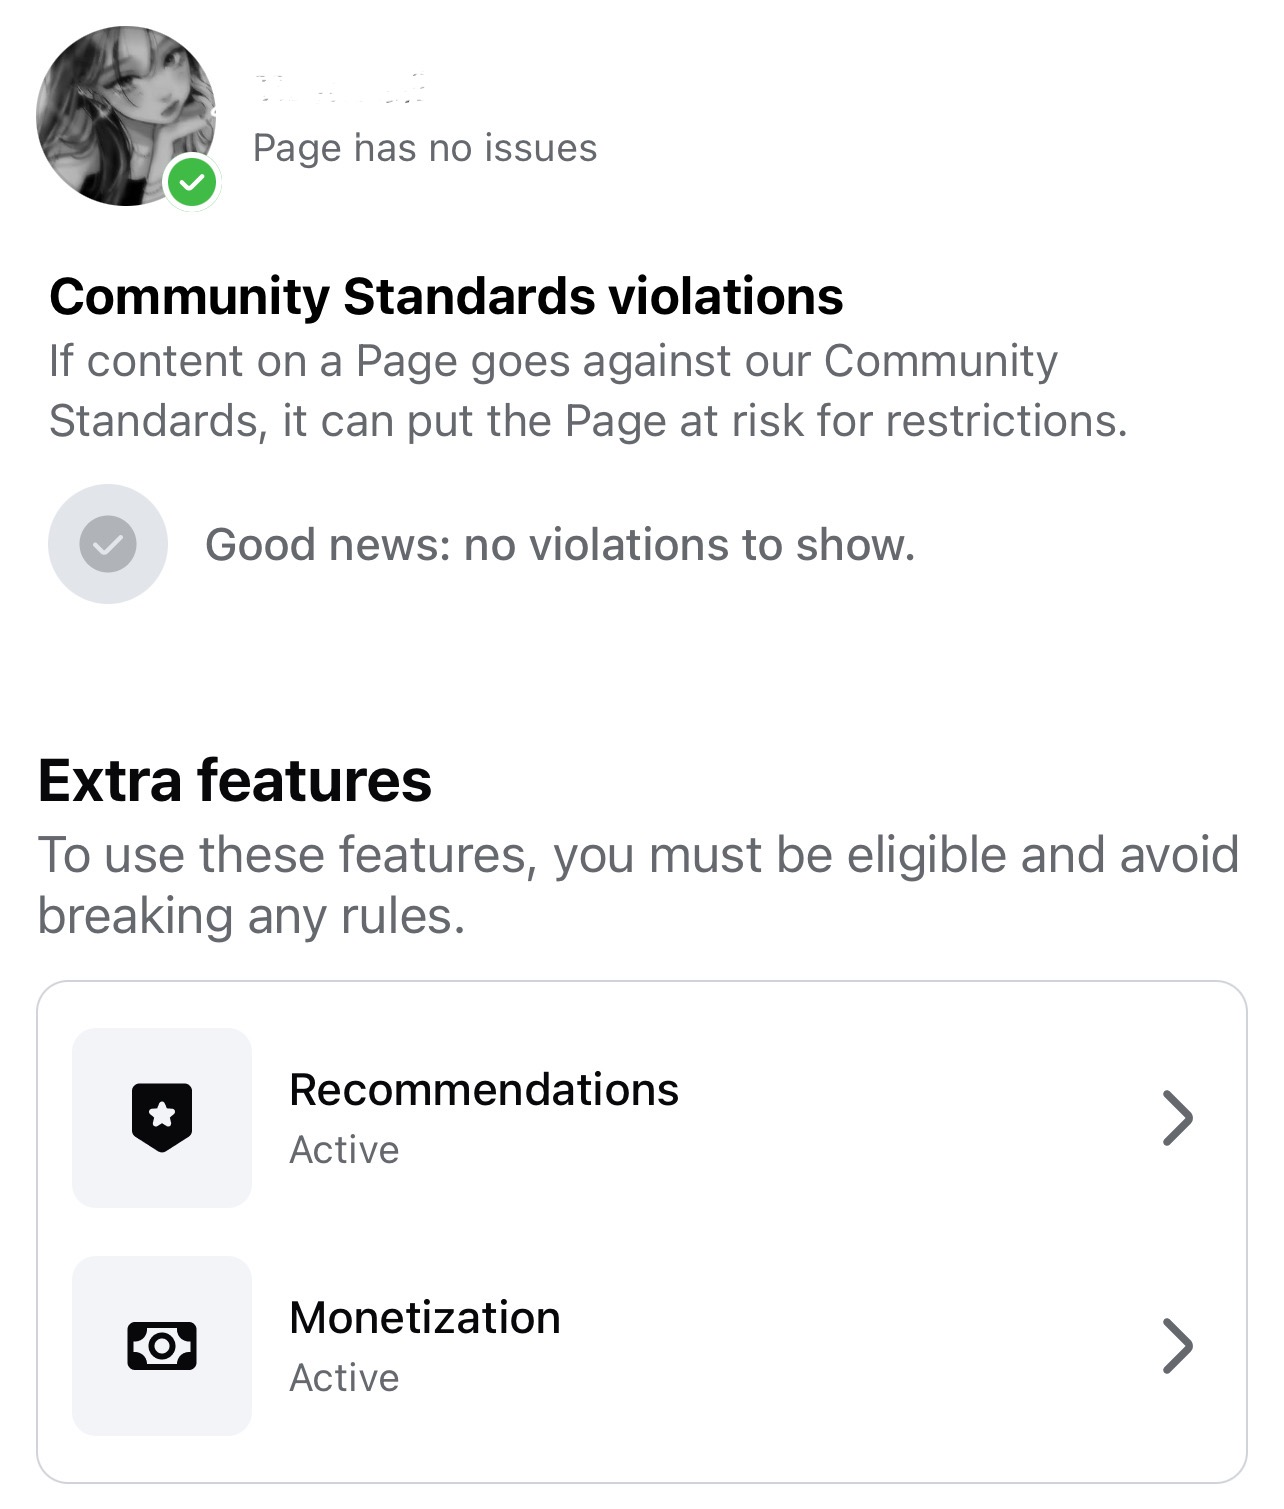Open the Monetization money icon
The image size is (1284, 1509).
coord(162,1345)
